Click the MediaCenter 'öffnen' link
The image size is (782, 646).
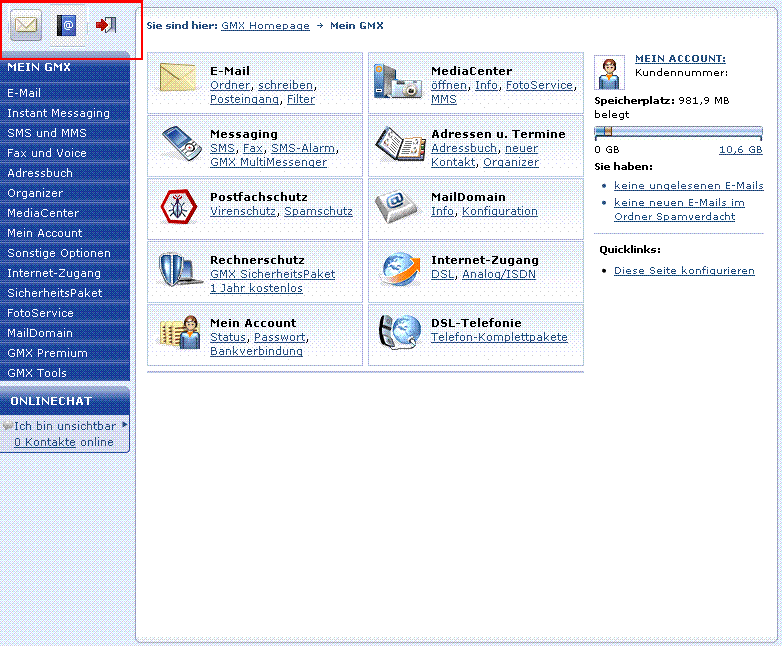pos(449,85)
